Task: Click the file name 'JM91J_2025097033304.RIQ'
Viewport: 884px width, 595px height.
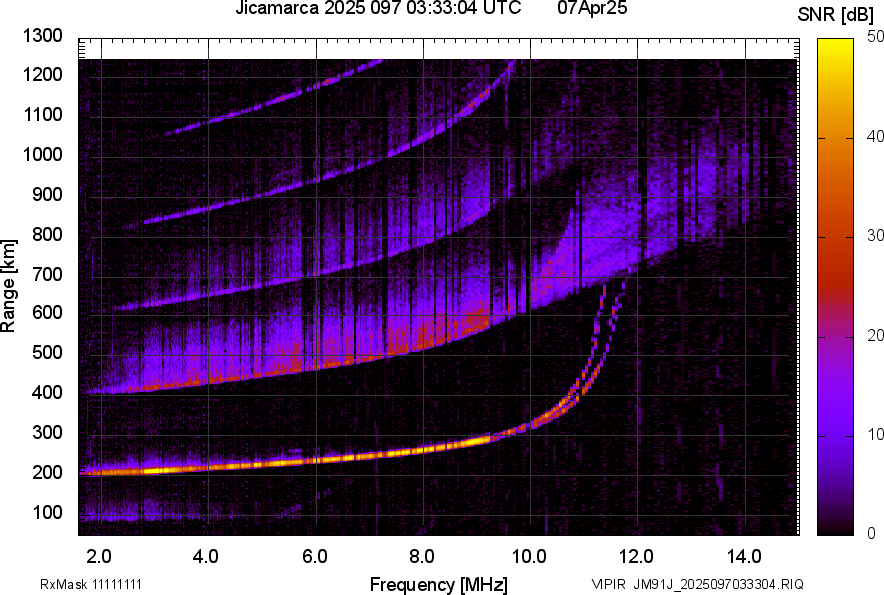Action: click(x=718, y=584)
